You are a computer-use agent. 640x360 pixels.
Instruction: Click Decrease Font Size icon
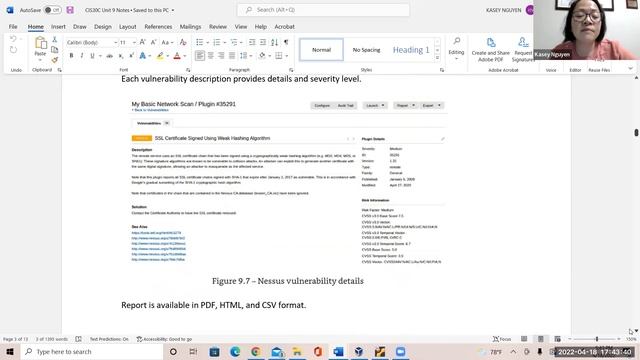(153, 42)
